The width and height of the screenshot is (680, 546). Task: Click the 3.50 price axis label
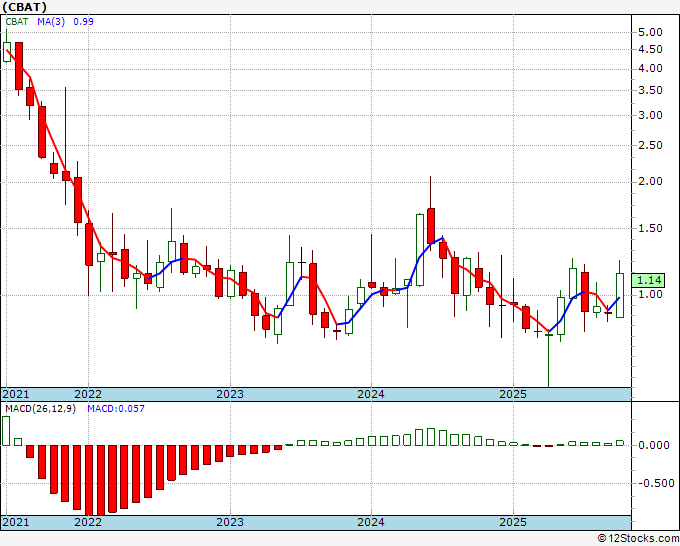coord(650,90)
